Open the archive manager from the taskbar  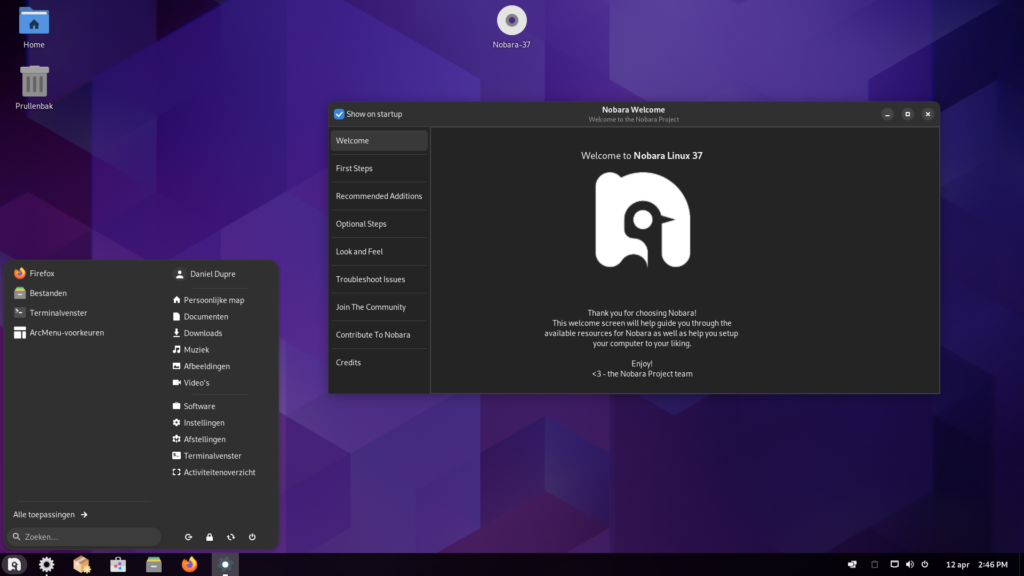pos(81,564)
